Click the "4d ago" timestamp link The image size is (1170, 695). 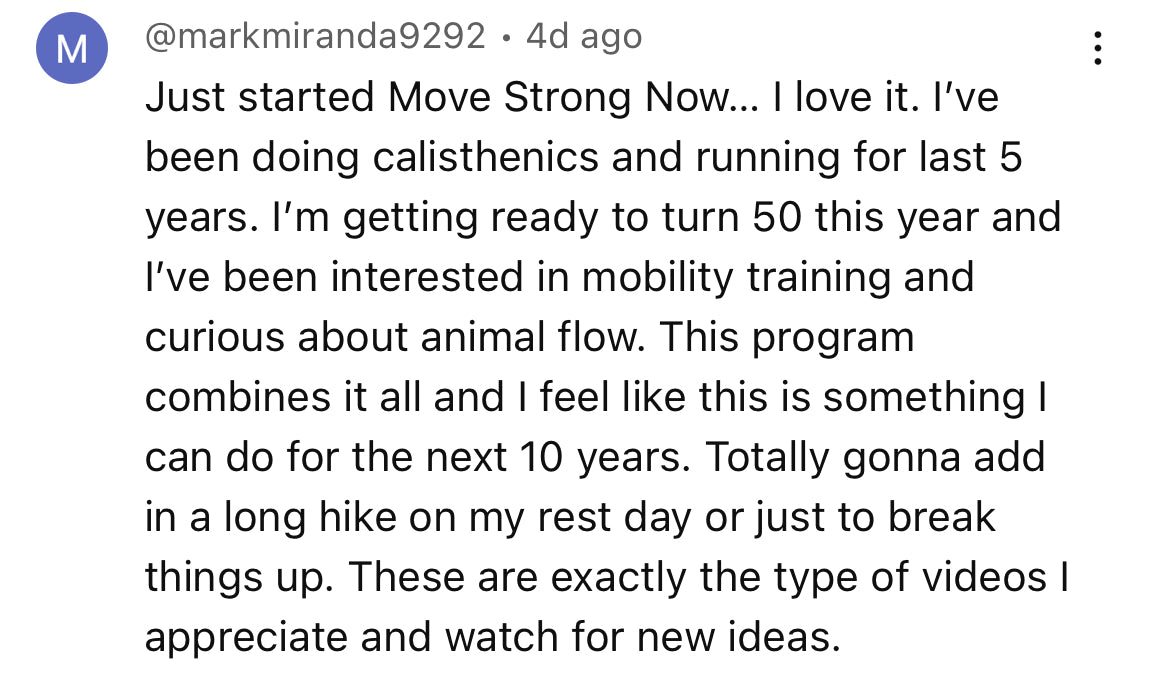[584, 38]
